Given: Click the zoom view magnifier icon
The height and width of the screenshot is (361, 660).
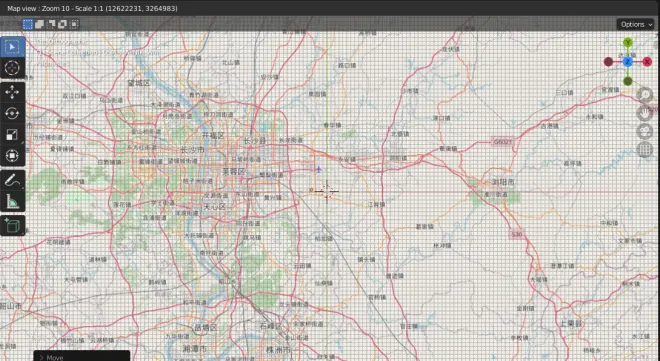Looking at the screenshot, I should [645, 95].
